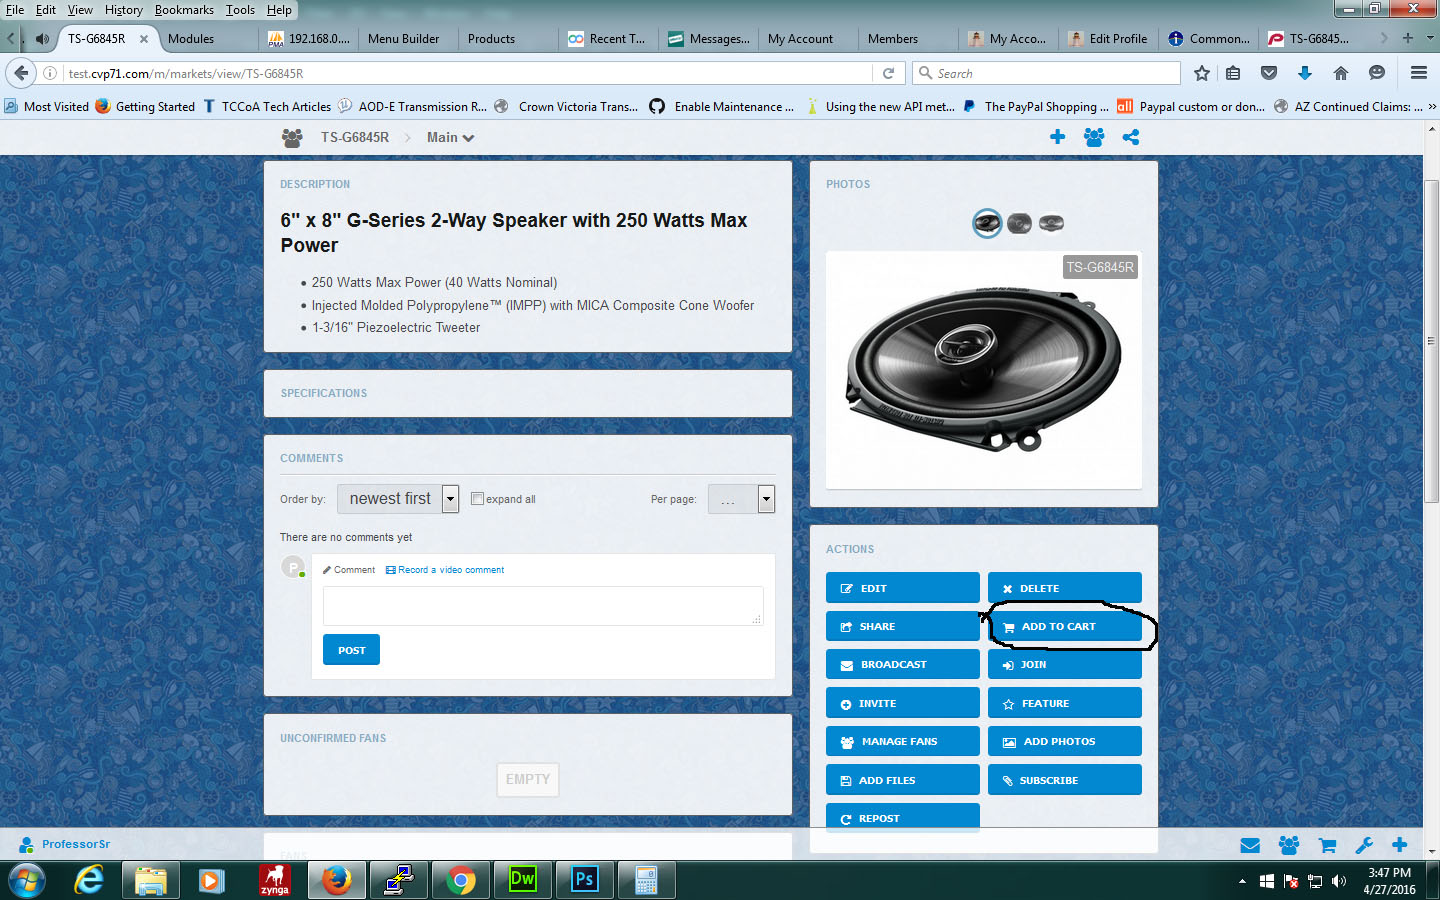Click the BROADCAST button

tap(903, 664)
